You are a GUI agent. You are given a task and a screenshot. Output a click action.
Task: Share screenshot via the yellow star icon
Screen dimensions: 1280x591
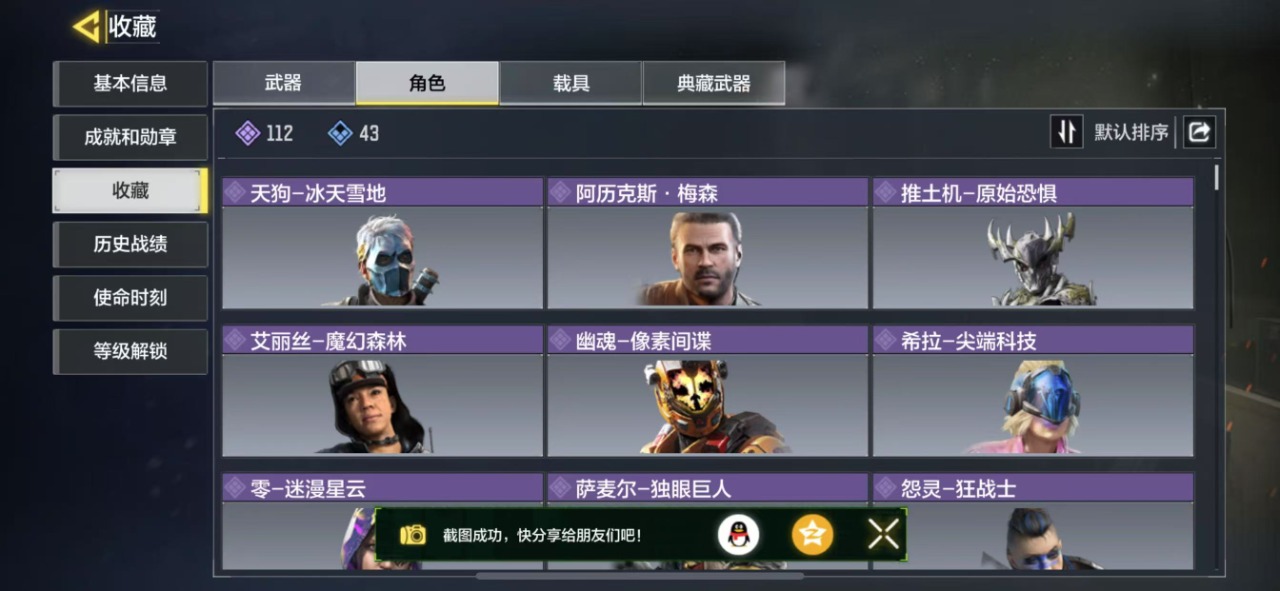tap(813, 535)
